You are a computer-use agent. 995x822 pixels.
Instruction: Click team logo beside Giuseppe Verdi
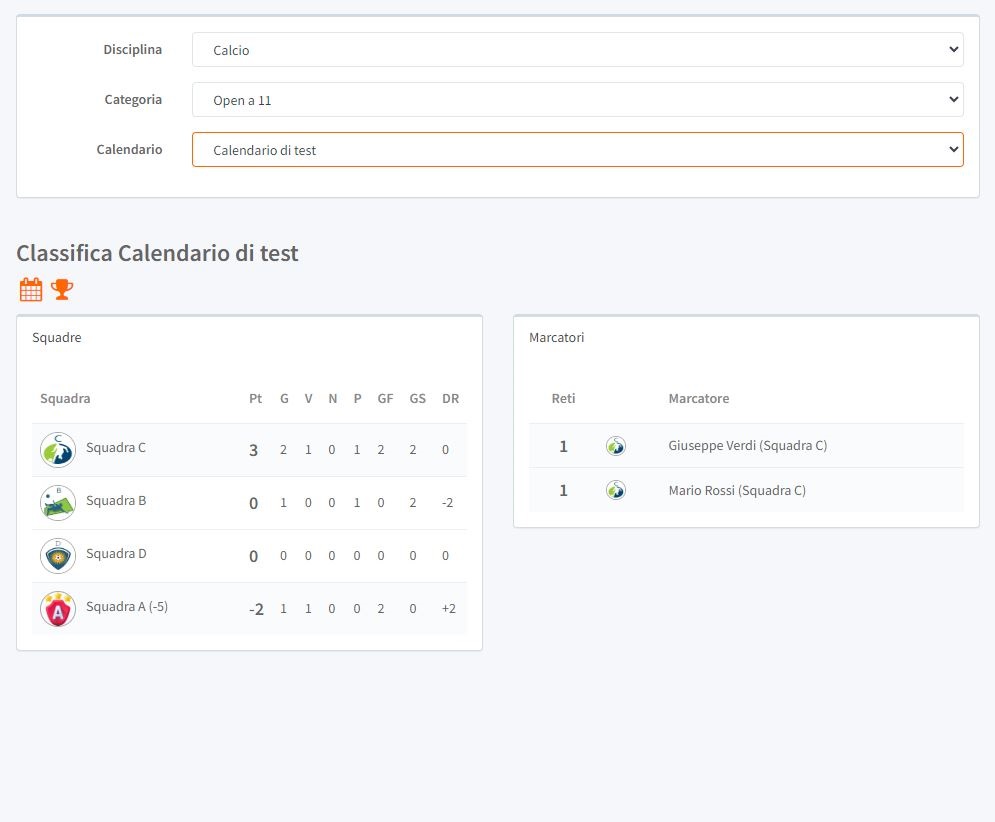616,446
